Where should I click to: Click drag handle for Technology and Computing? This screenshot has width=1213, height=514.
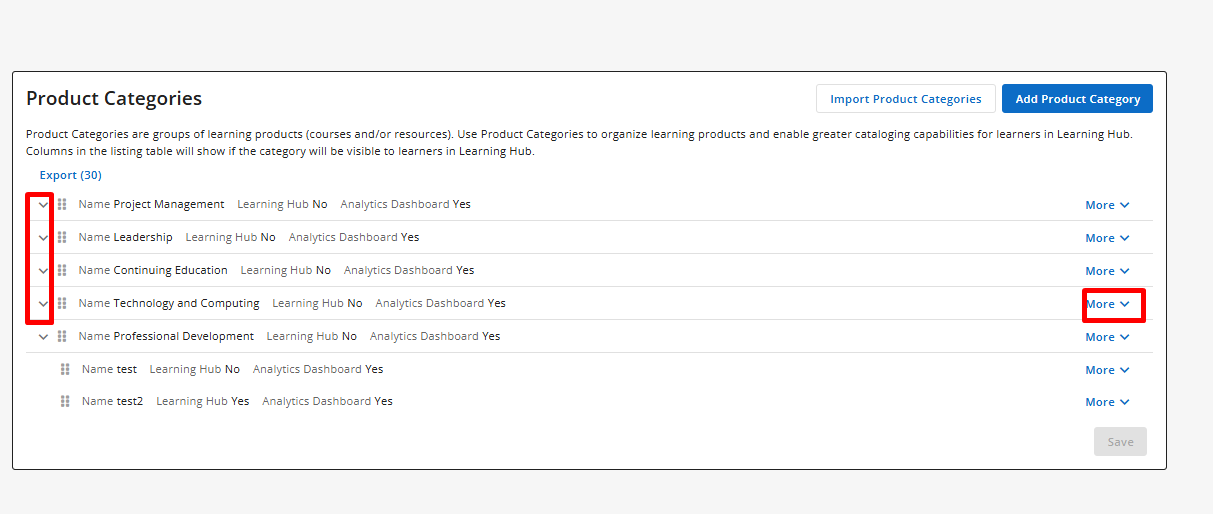(x=62, y=303)
